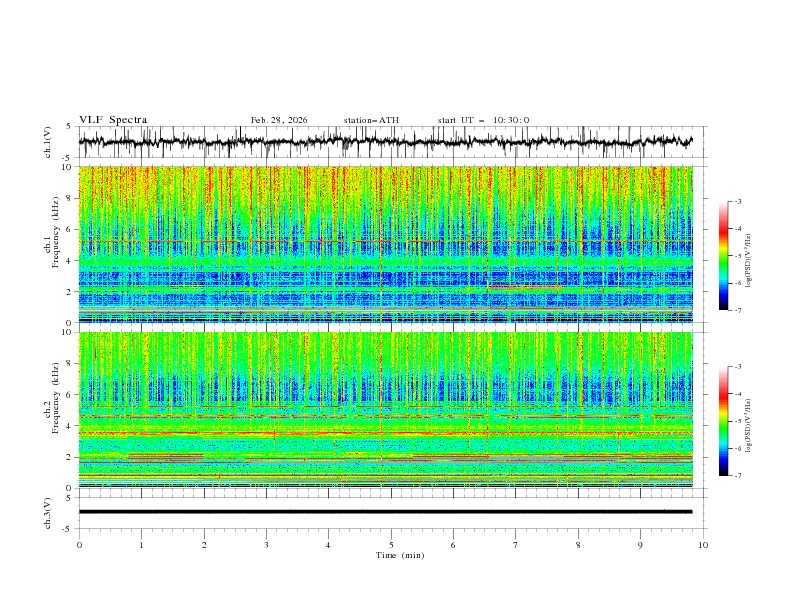This screenshot has height=612, width=792.
Task: Click the ch.1 voltage waveform trace
Action: [x=385, y=142]
